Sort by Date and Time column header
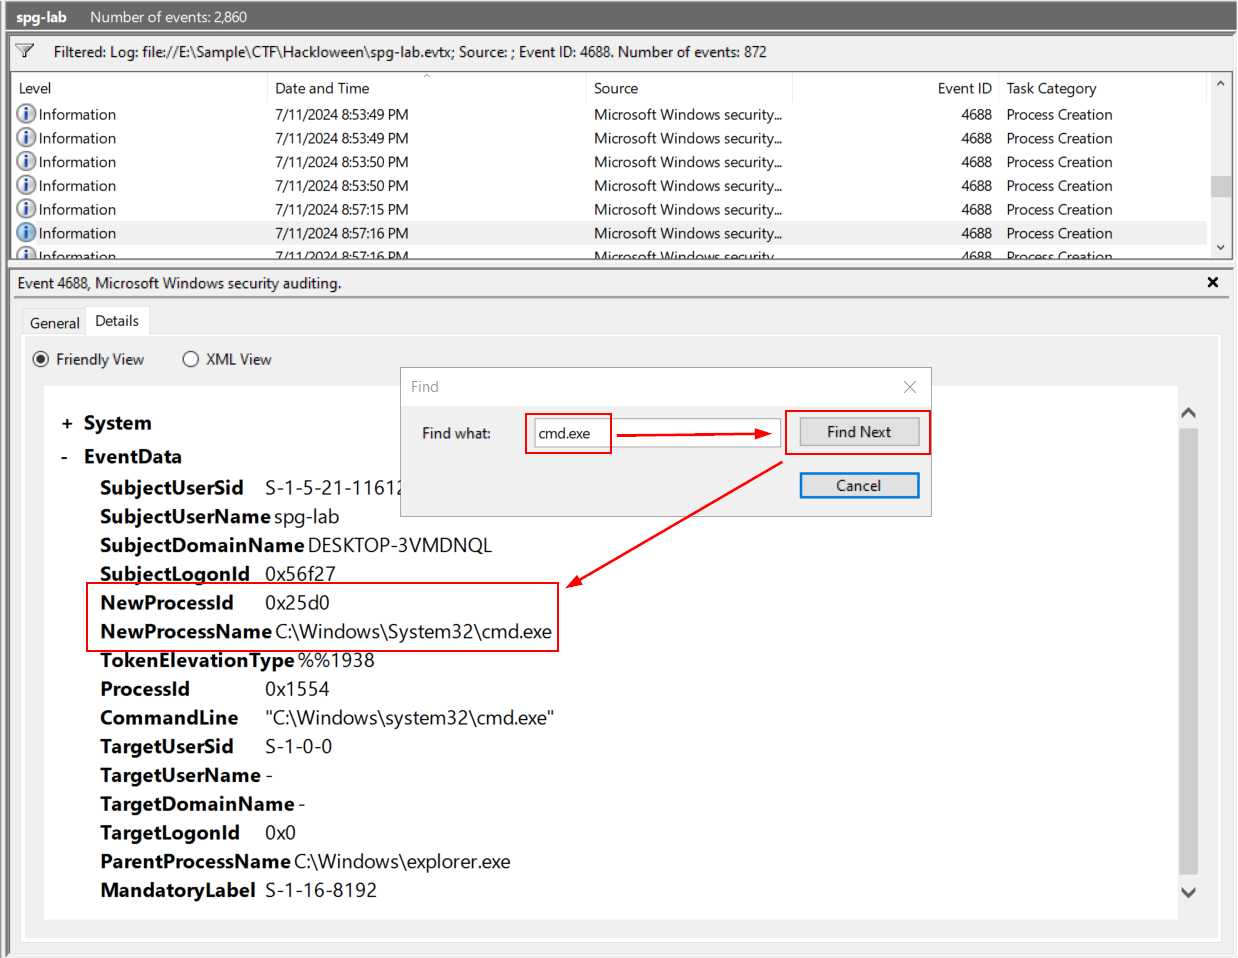 (322, 88)
